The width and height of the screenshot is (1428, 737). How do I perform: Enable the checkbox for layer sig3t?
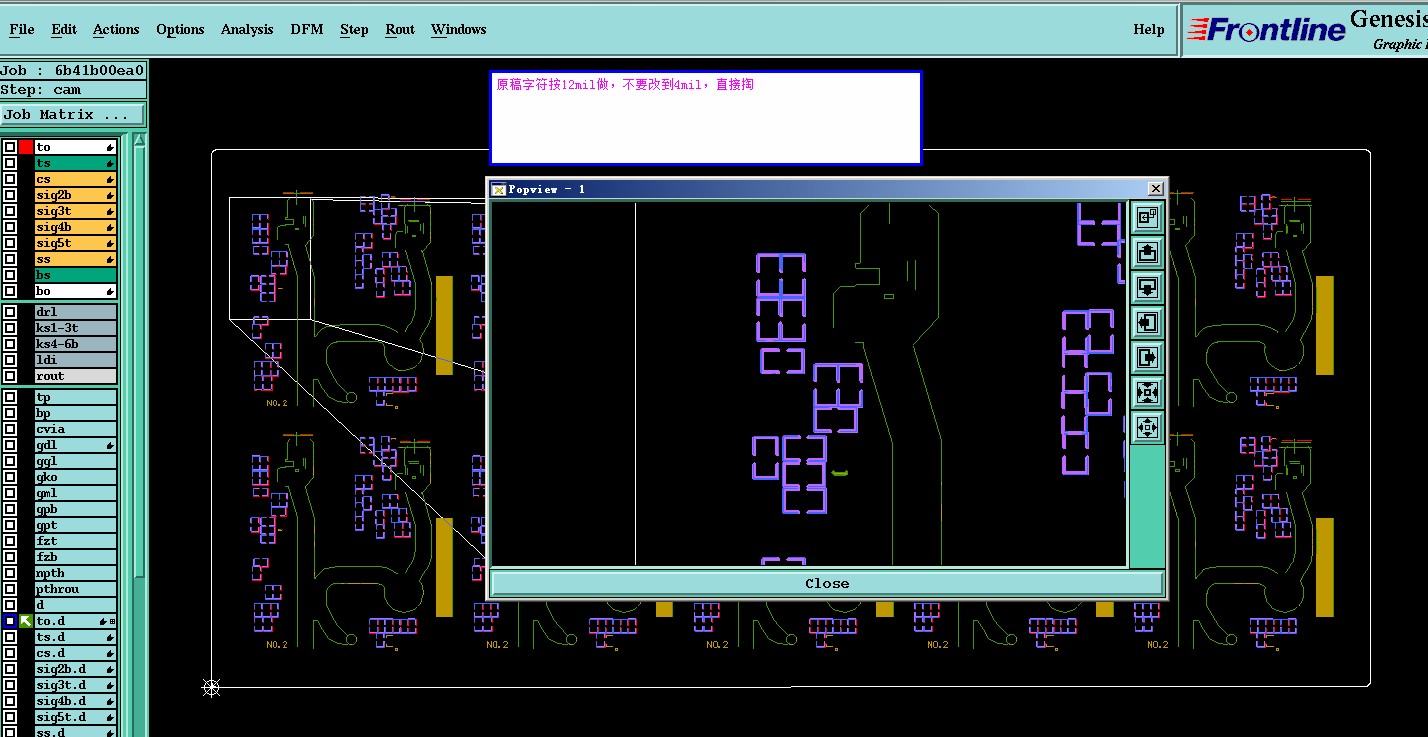tap(10, 211)
